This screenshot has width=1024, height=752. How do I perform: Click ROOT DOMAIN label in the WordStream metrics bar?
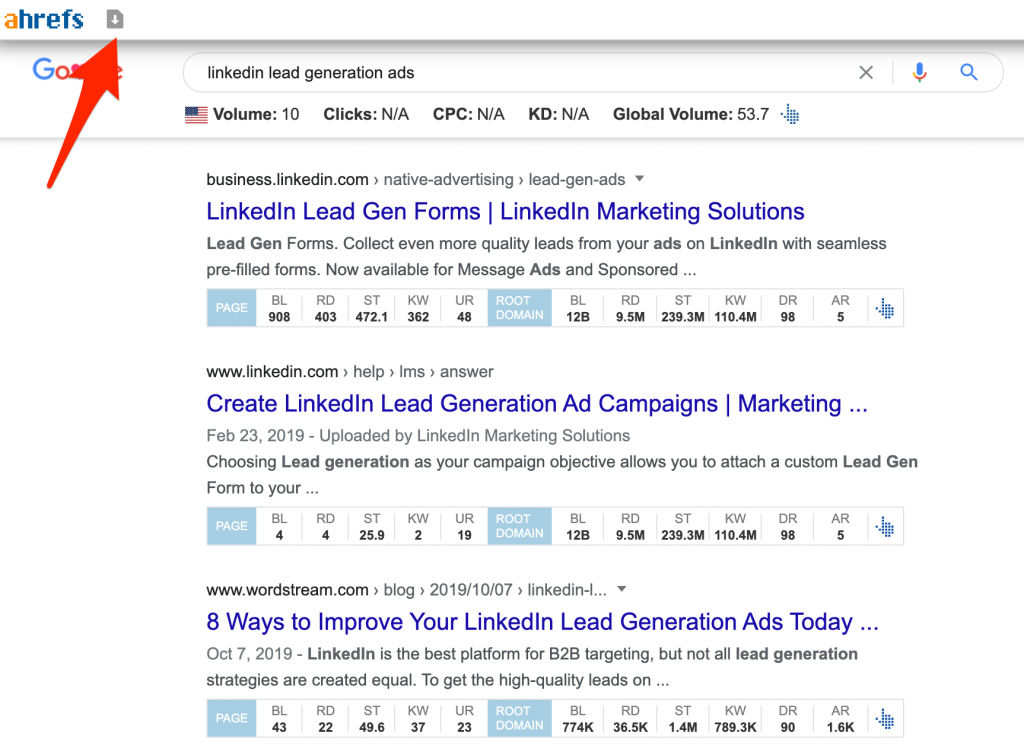[520, 718]
